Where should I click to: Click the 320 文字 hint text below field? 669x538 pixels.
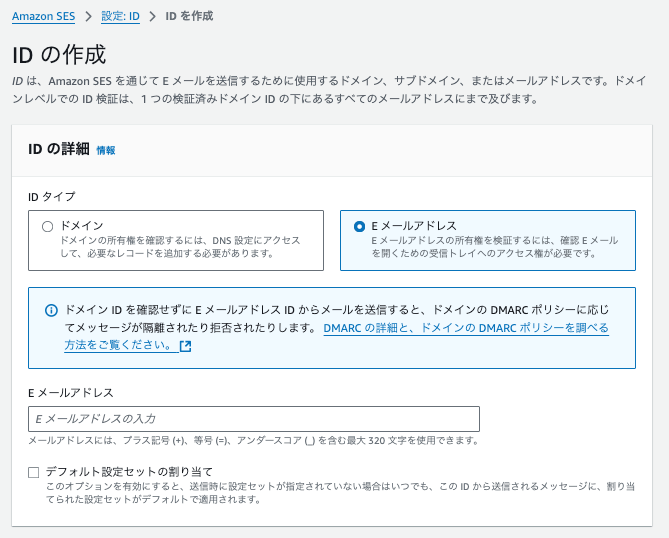click(253, 440)
